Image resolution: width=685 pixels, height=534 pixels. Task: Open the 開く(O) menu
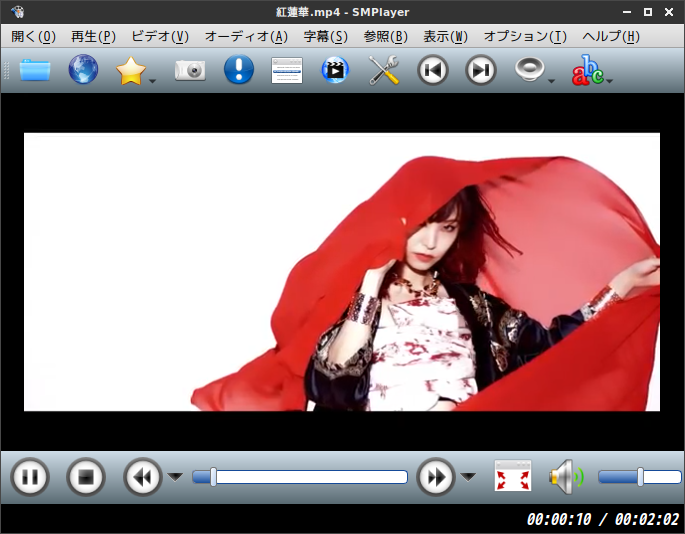pos(34,36)
